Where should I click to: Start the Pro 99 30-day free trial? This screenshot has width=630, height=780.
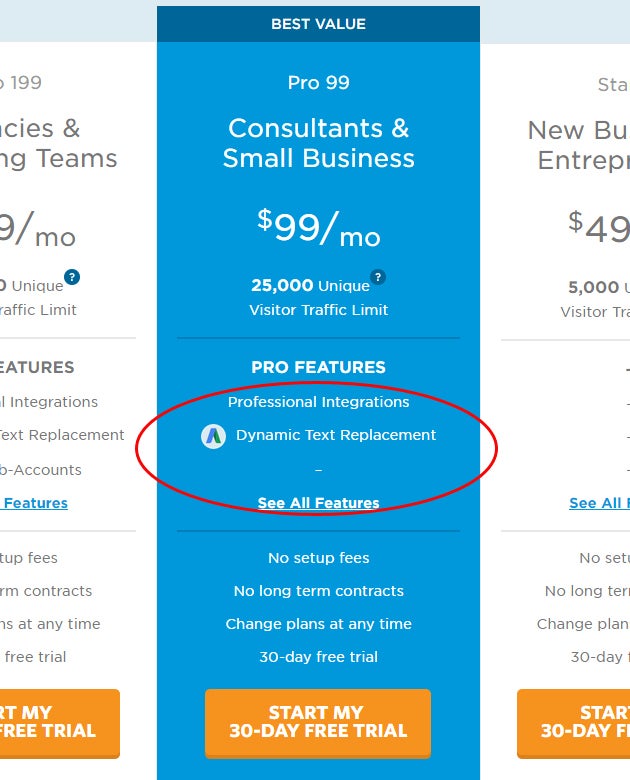pyautogui.click(x=318, y=723)
